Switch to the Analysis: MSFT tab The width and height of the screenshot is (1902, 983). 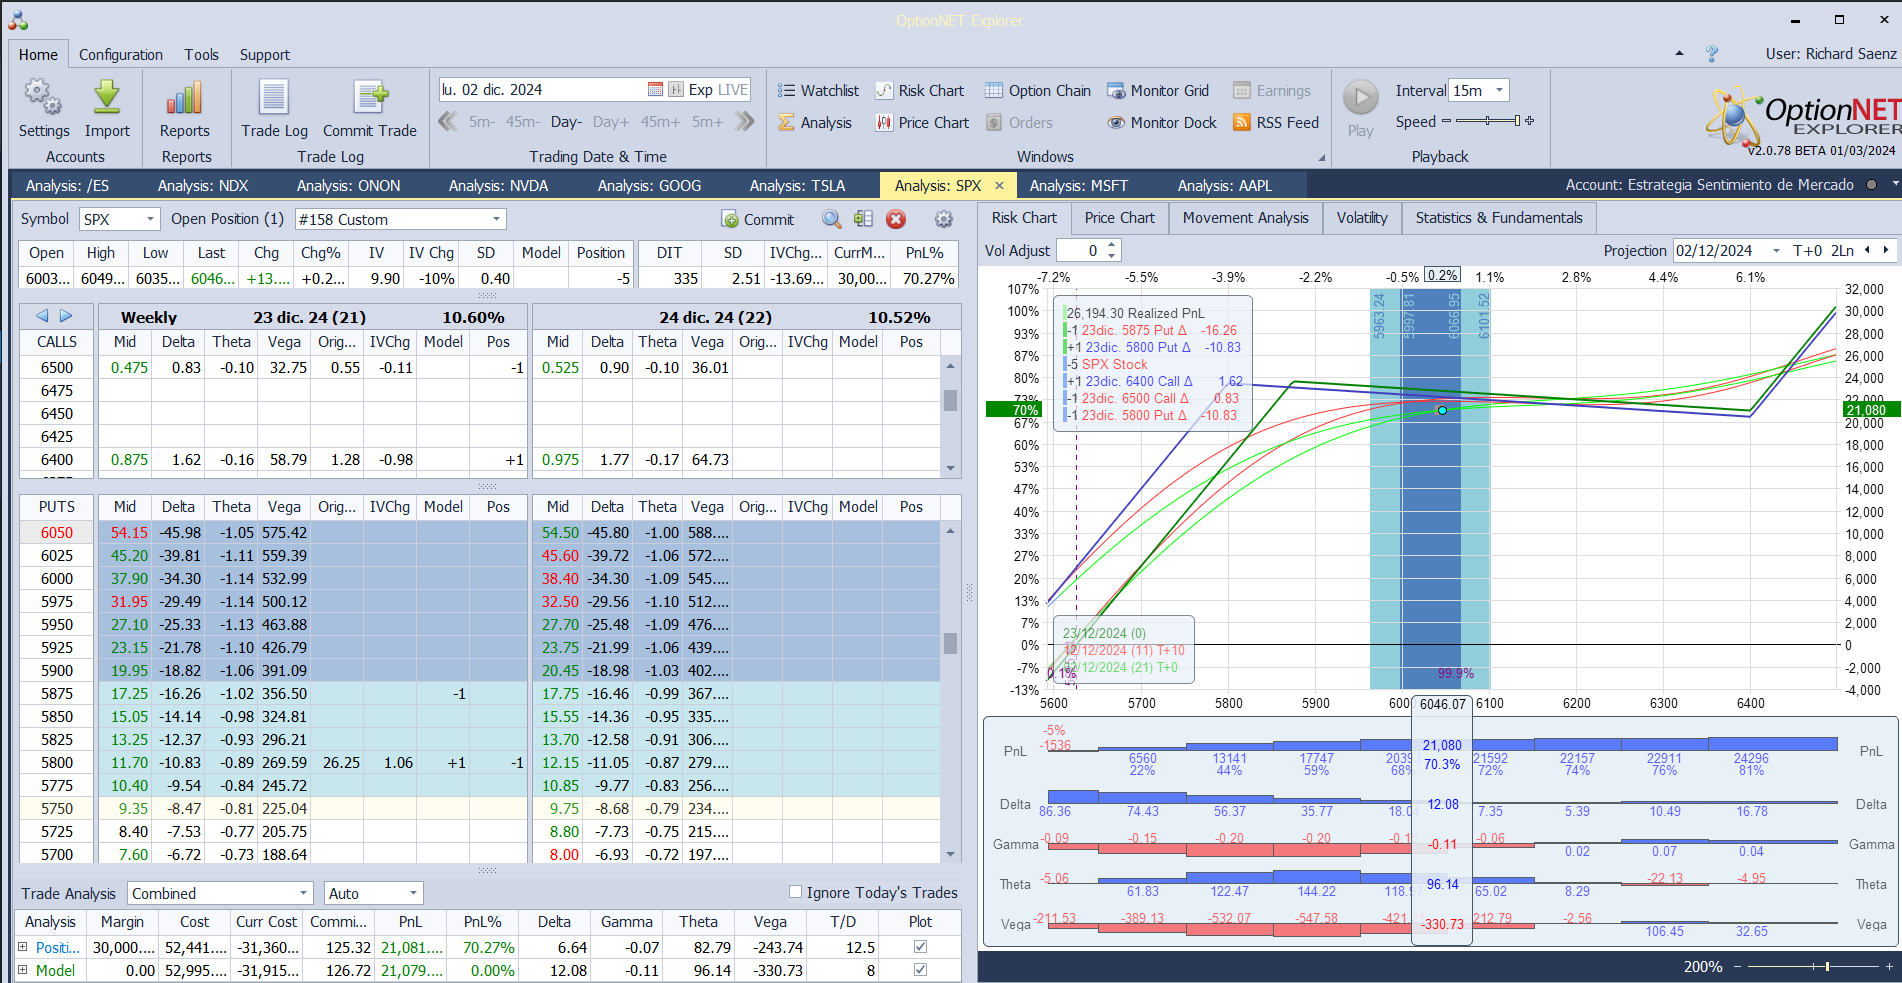[1079, 185]
